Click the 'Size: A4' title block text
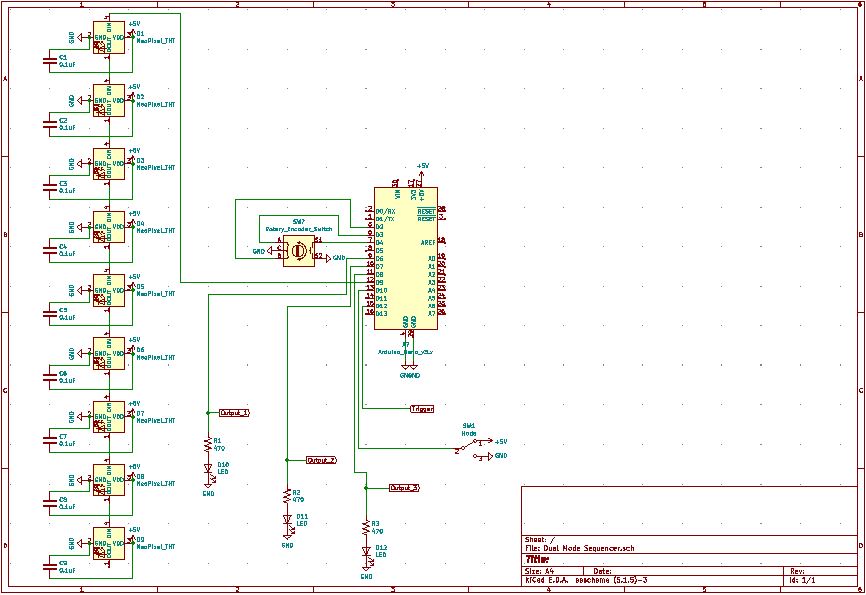This screenshot has width=866, height=595. pyautogui.click(x=539, y=571)
